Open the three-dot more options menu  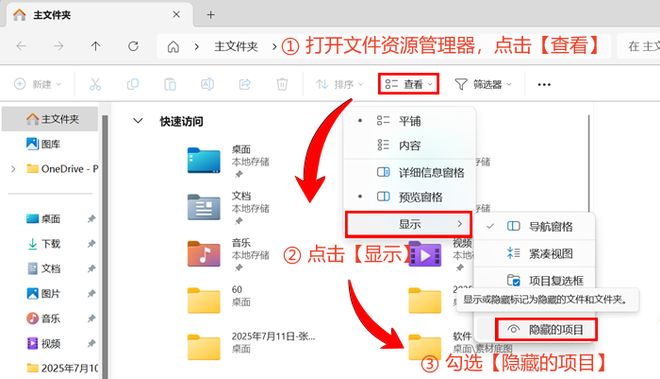[x=544, y=85]
